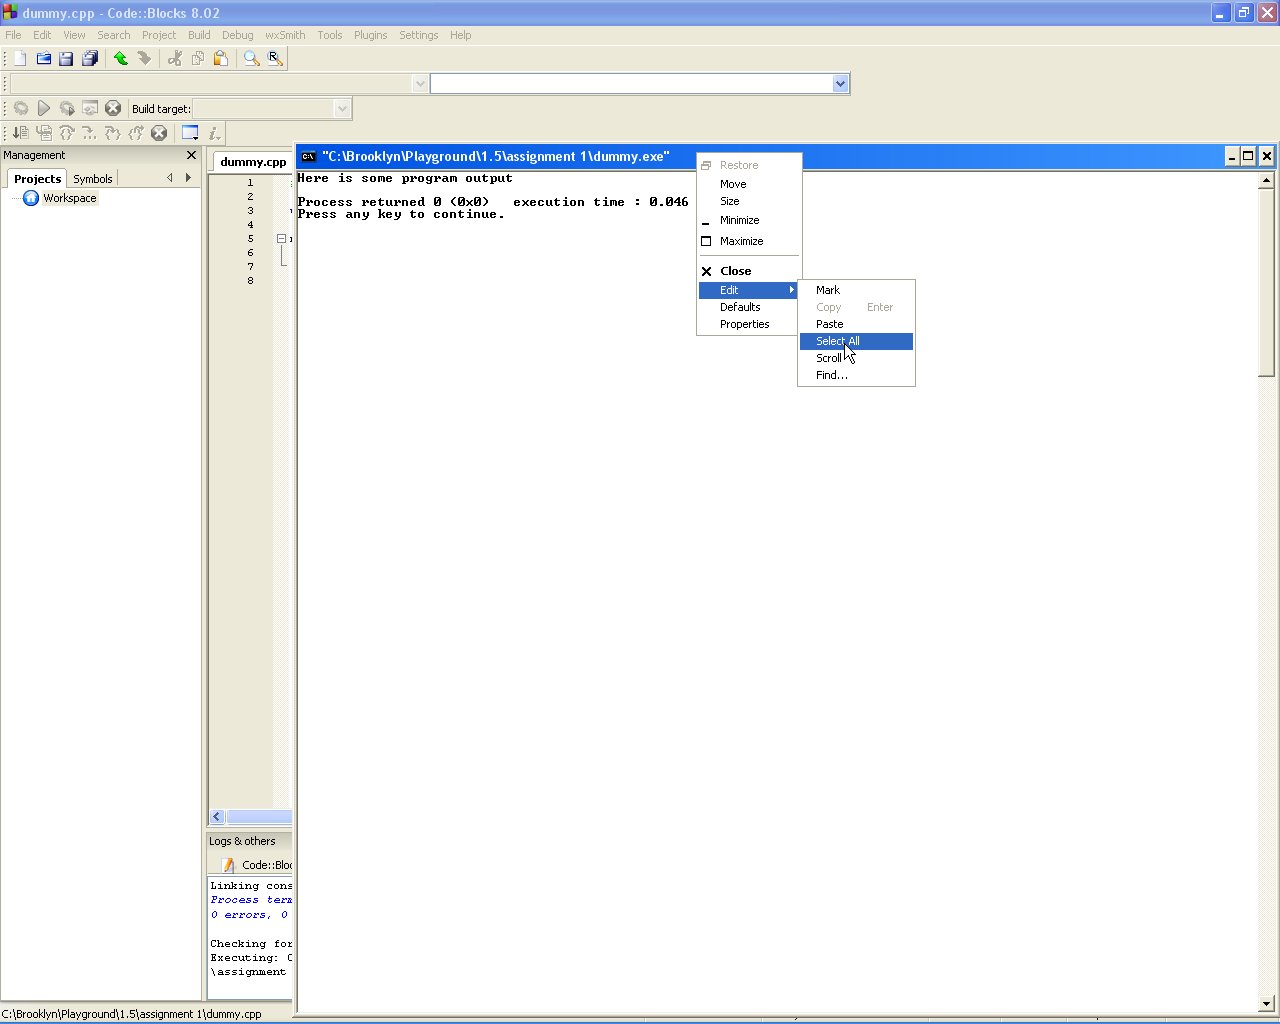Click the Copy toolbar icon

coord(198,59)
